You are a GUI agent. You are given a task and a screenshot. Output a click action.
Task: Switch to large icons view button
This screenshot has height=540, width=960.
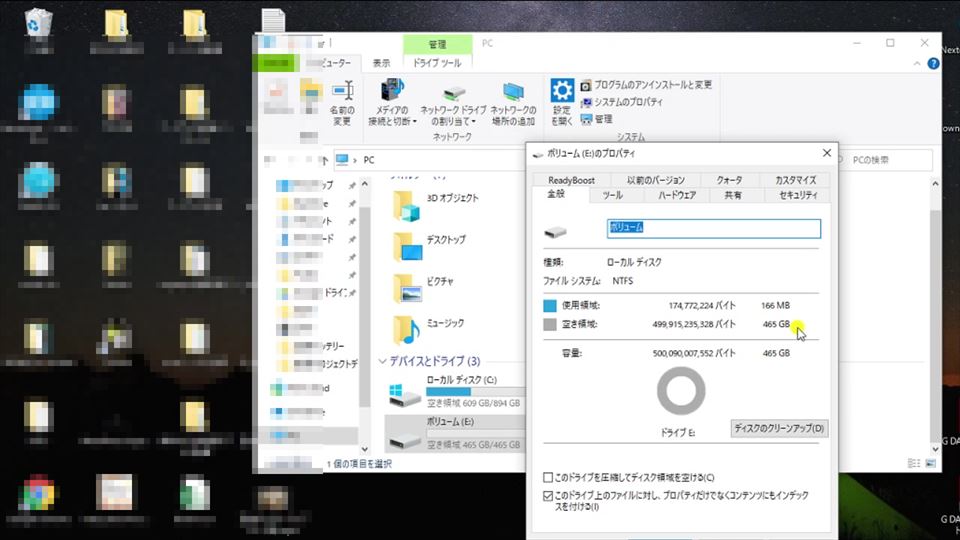[x=930, y=463]
